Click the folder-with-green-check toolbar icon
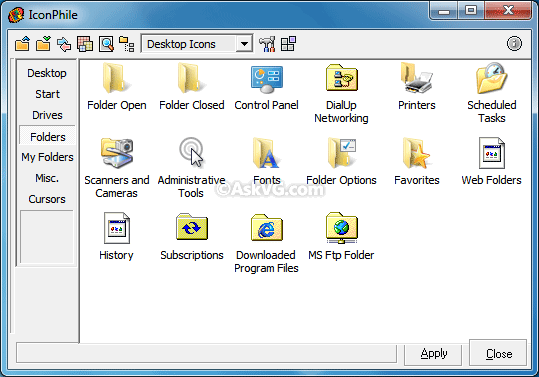The width and height of the screenshot is (539, 377). tap(43, 44)
